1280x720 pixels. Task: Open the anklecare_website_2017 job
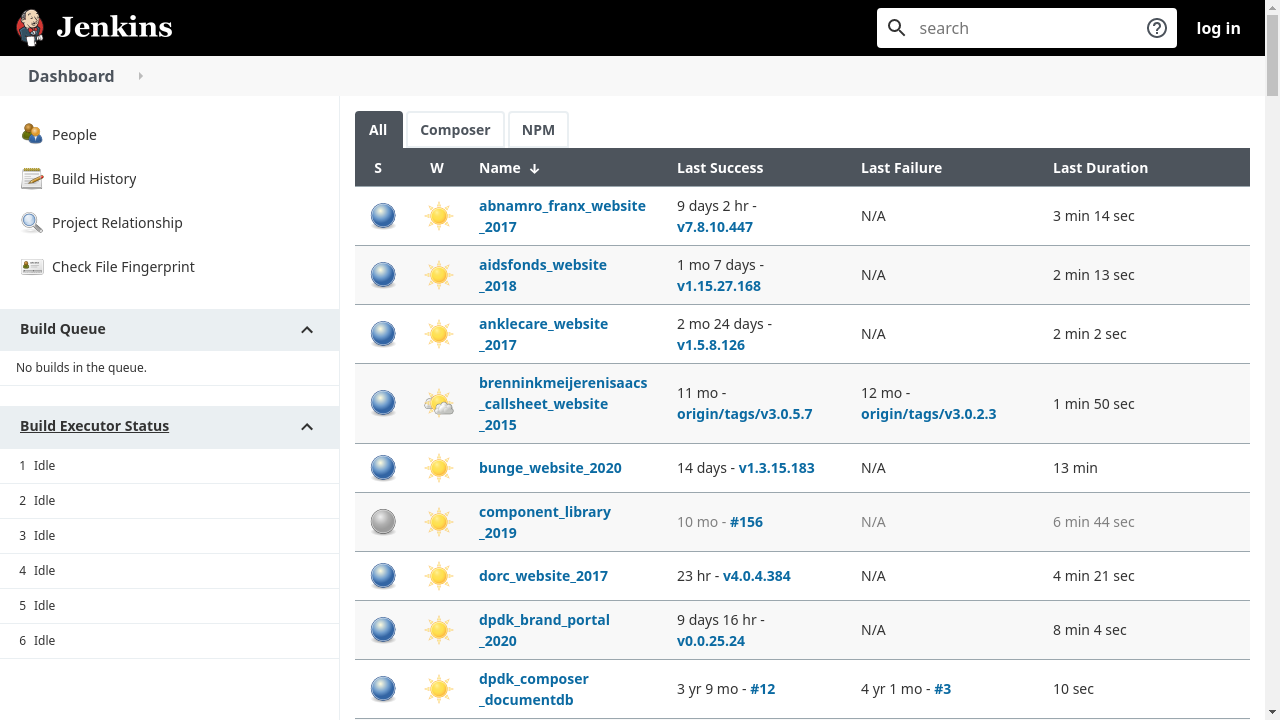pyautogui.click(x=543, y=334)
